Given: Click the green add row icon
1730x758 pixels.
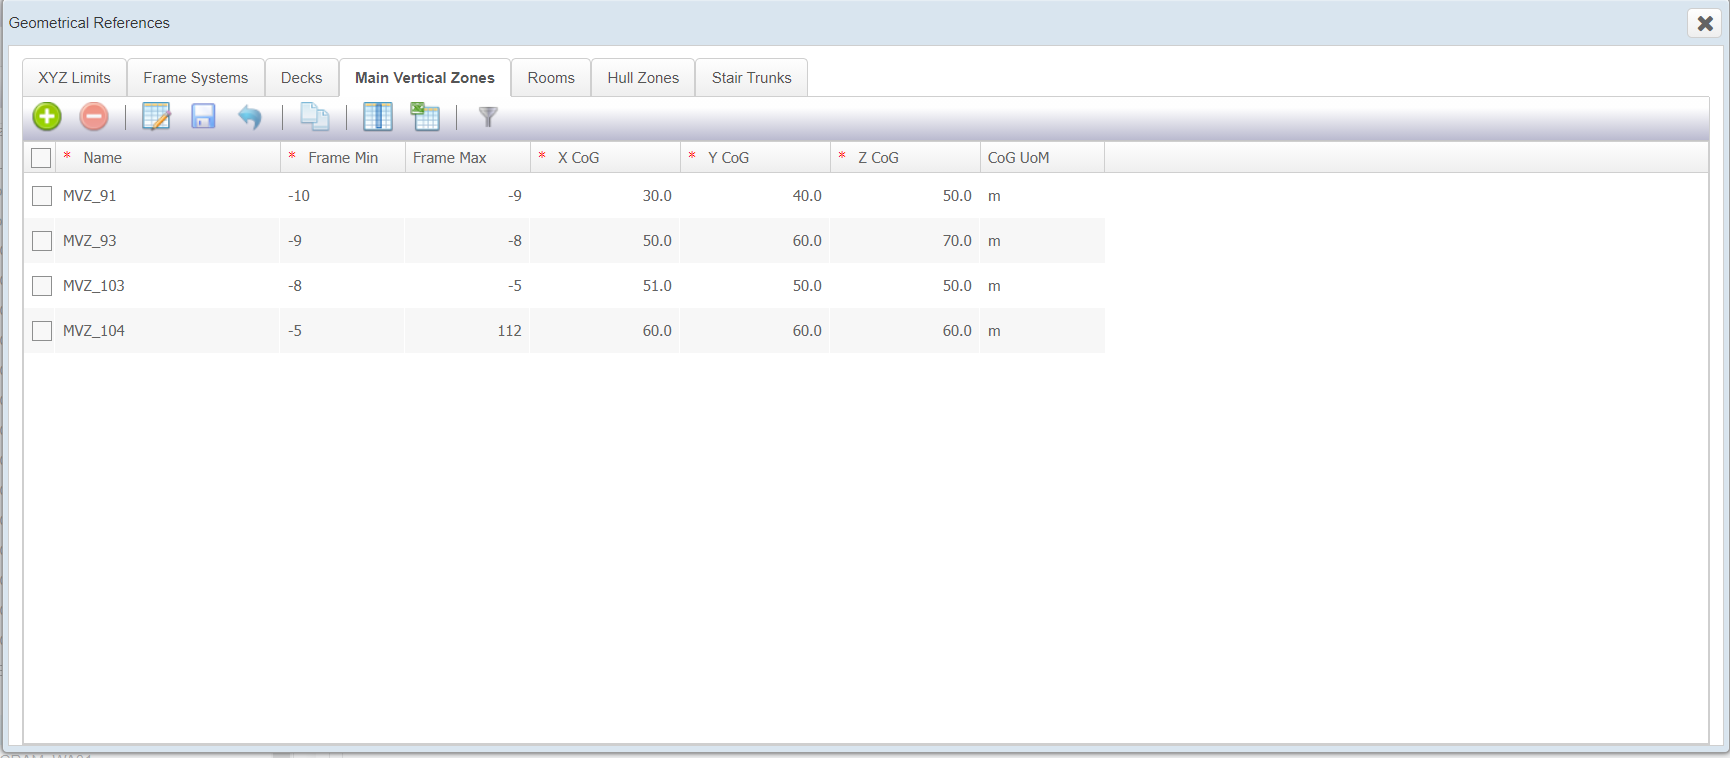Looking at the screenshot, I should pyautogui.click(x=47, y=117).
